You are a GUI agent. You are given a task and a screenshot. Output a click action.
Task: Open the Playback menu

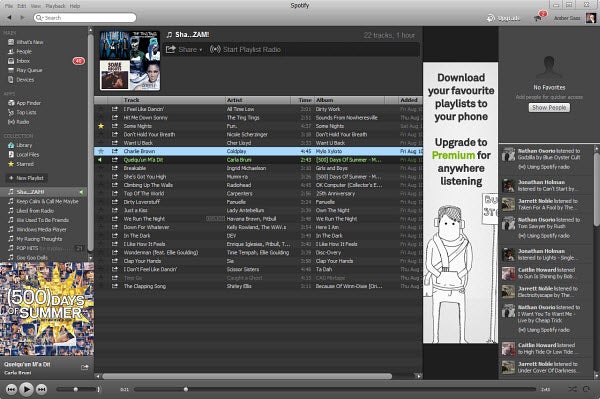coord(55,6)
